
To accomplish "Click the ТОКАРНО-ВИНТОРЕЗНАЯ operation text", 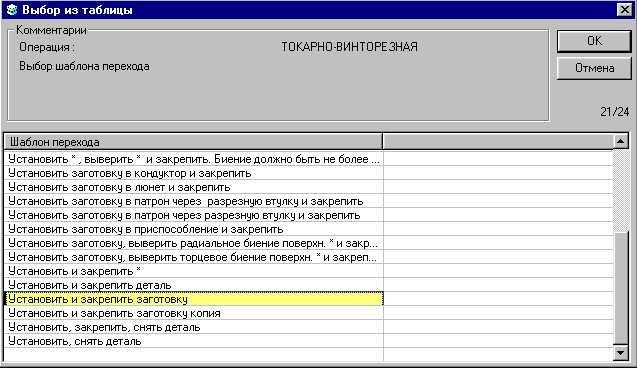I will (349, 47).
